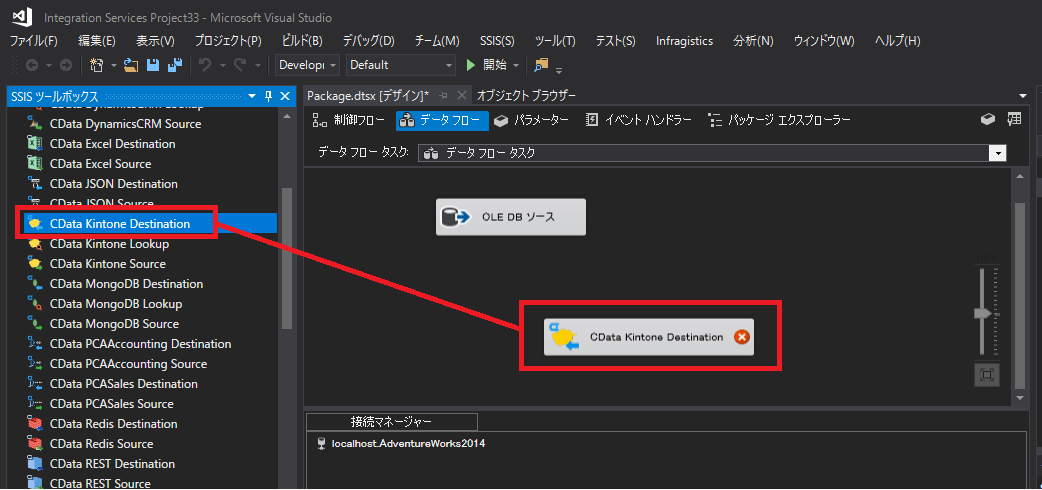Click the 開始 start button
This screenshot has width=1042, height=490.
point(485,65)
